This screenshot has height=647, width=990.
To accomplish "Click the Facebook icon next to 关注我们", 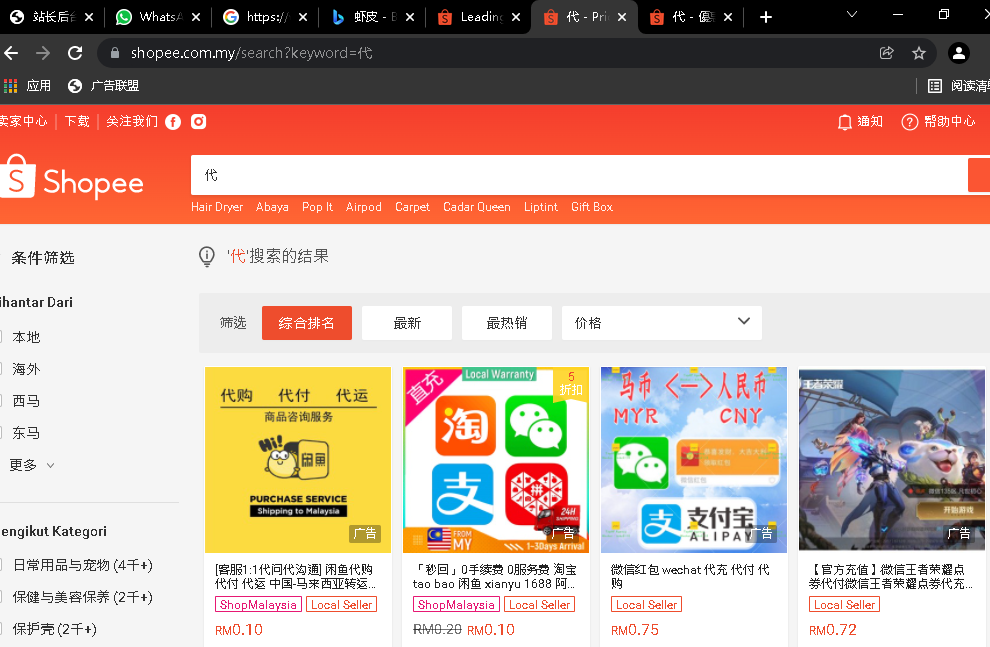I will click(x=173, y=121).
